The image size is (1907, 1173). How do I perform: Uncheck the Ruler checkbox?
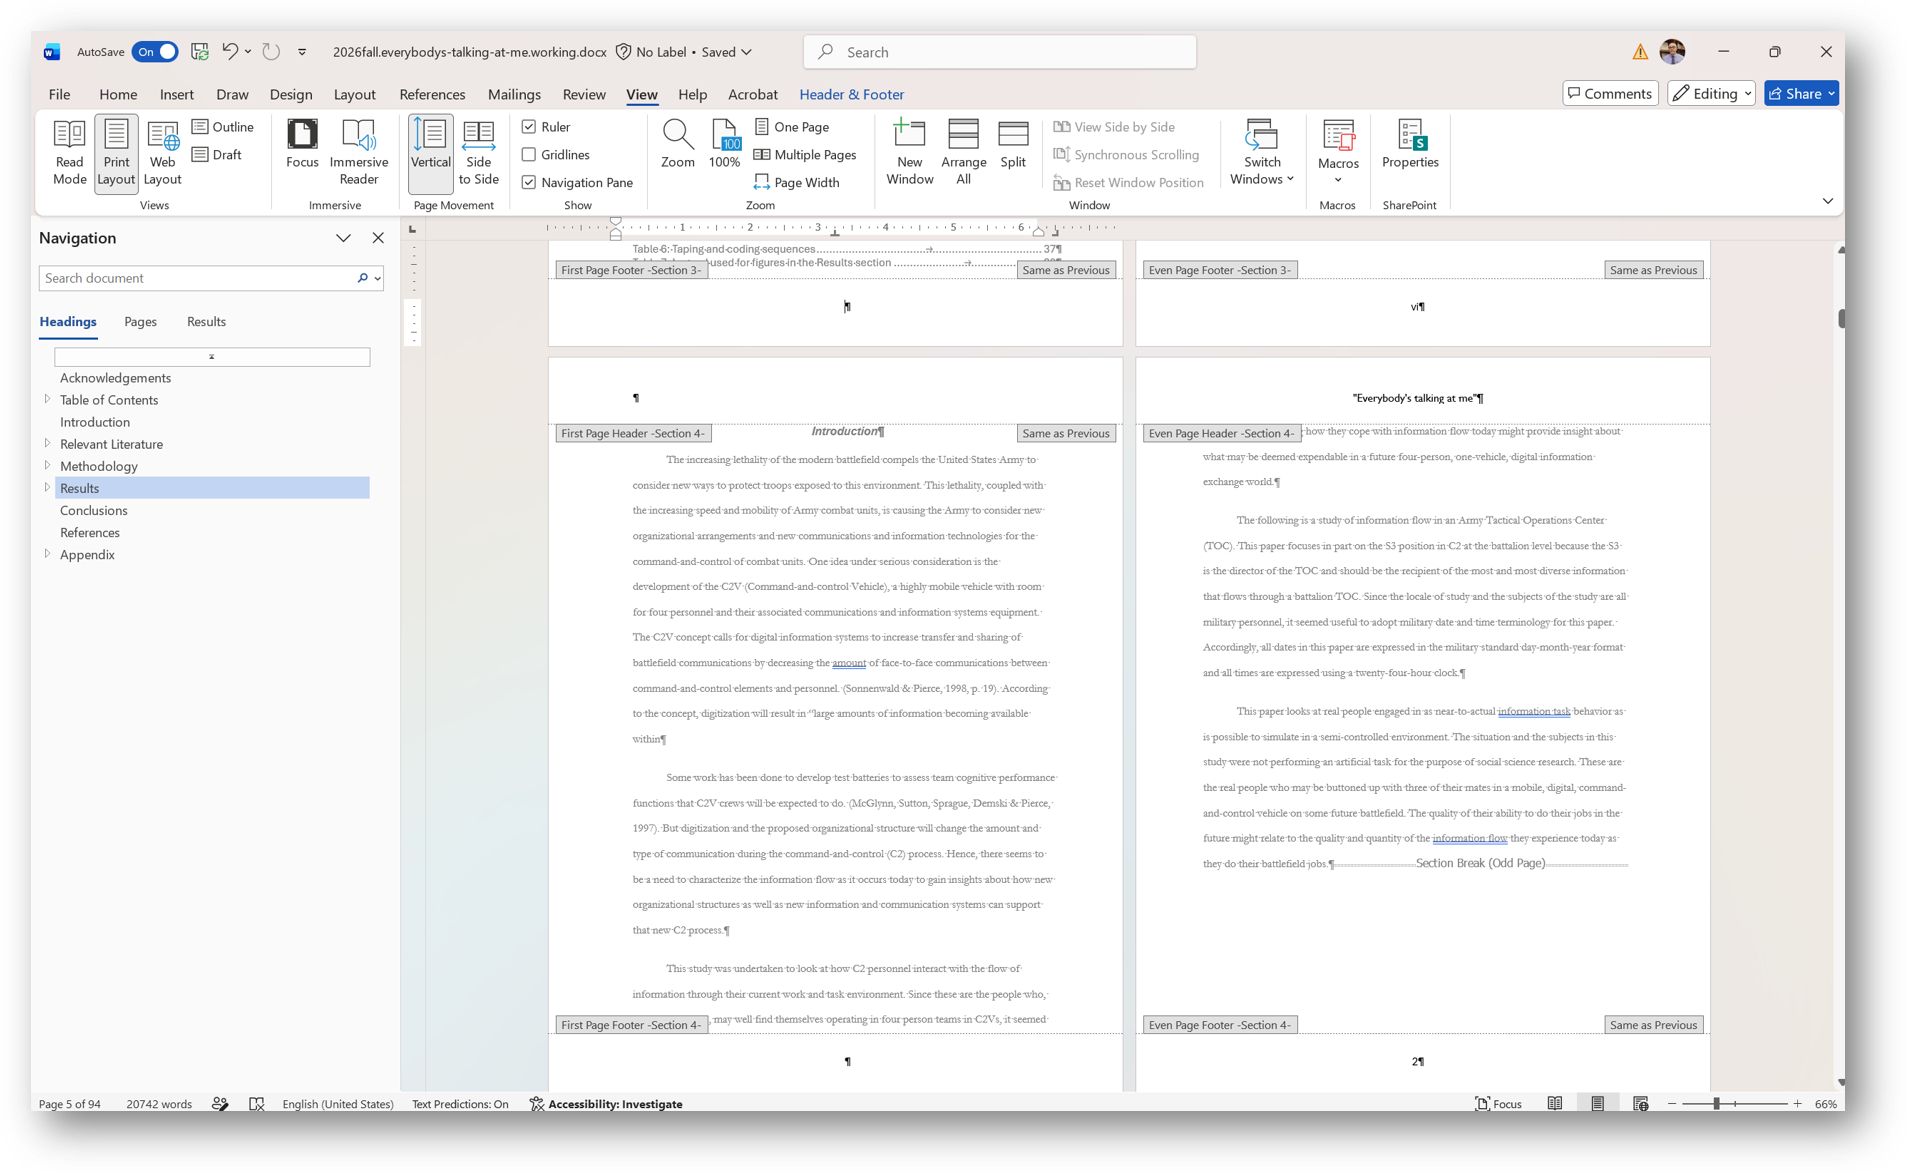tap(529, 127)
